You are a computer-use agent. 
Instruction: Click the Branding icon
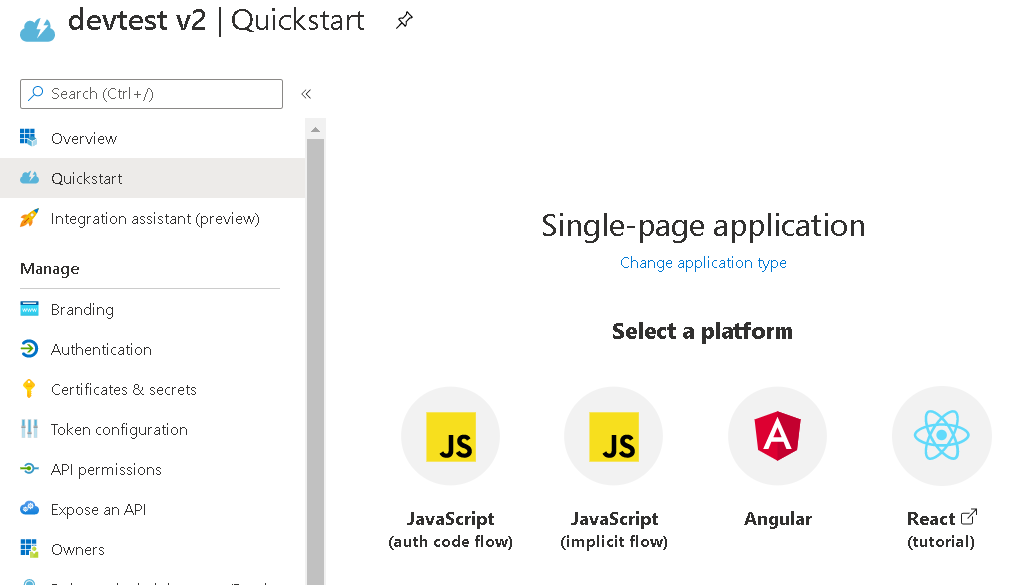[x=29, y=309]
